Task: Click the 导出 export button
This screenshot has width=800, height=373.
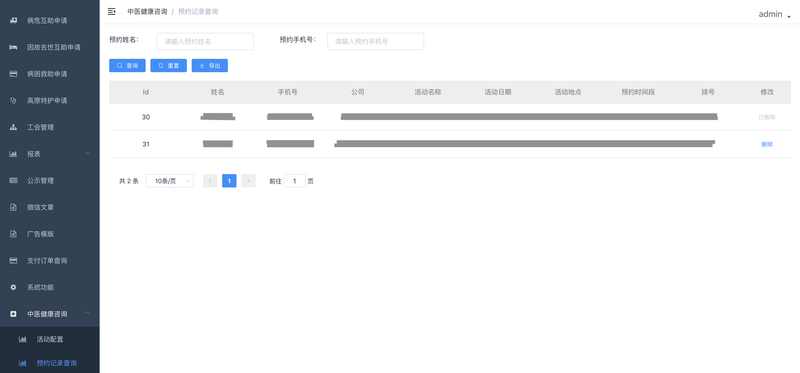Action: point(210,66)
